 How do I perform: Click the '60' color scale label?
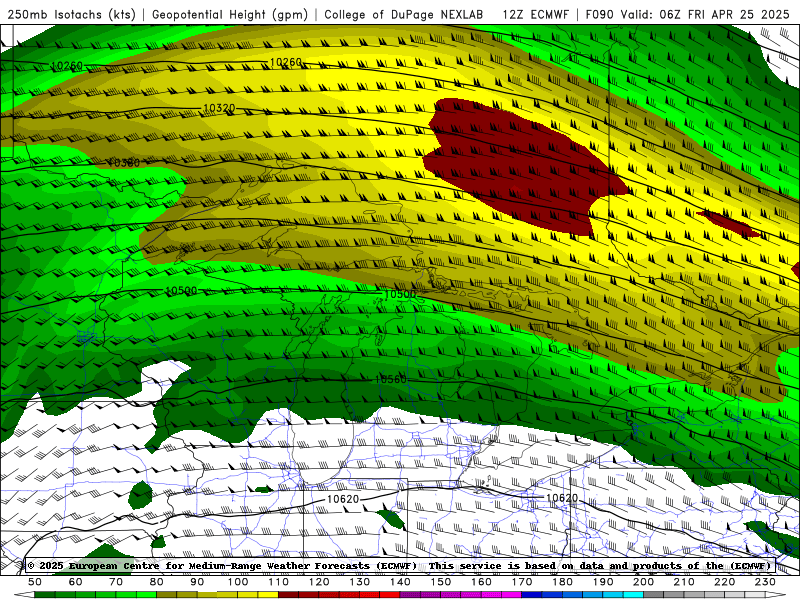[76, 582]
